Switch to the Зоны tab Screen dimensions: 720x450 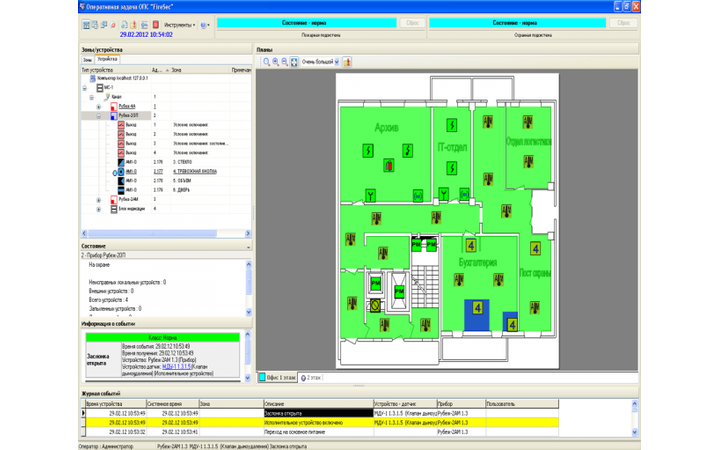point(87,60)
